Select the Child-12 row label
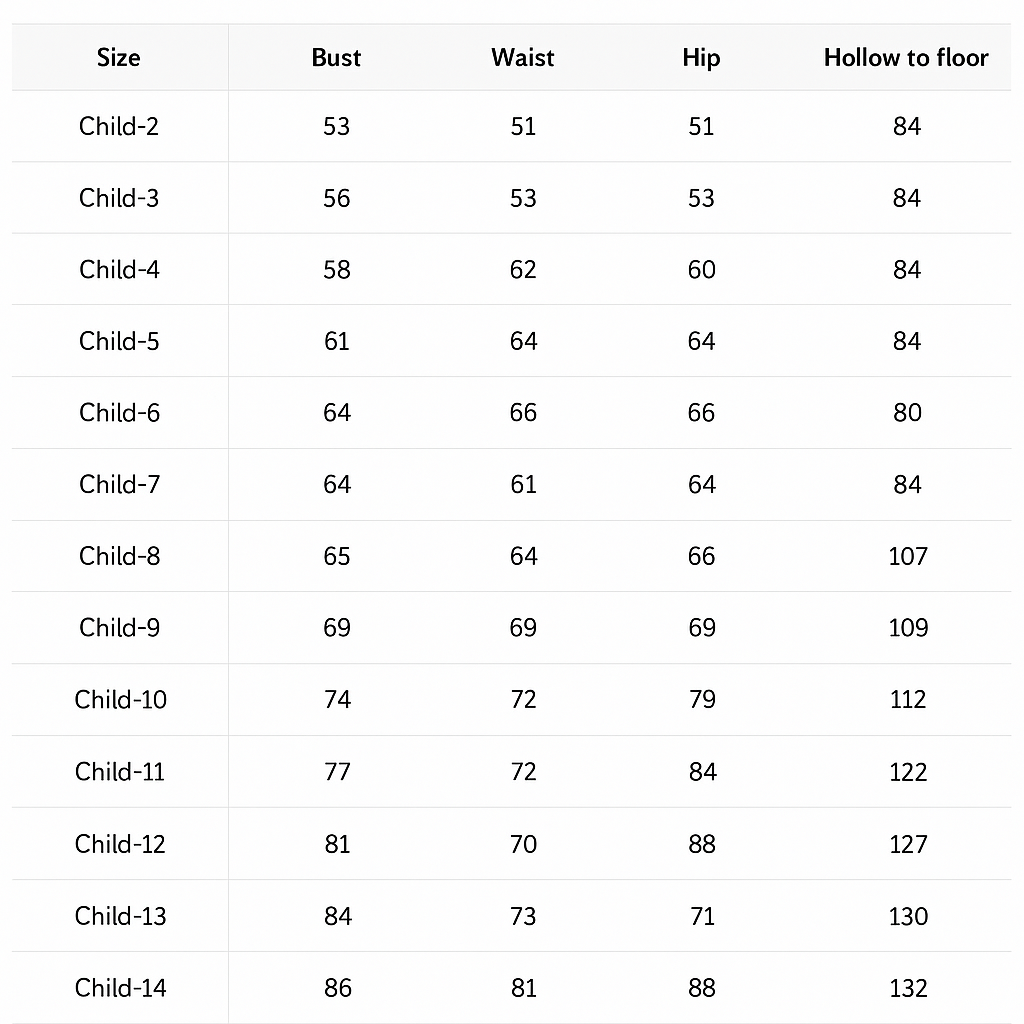 click(x=120, y=844)
